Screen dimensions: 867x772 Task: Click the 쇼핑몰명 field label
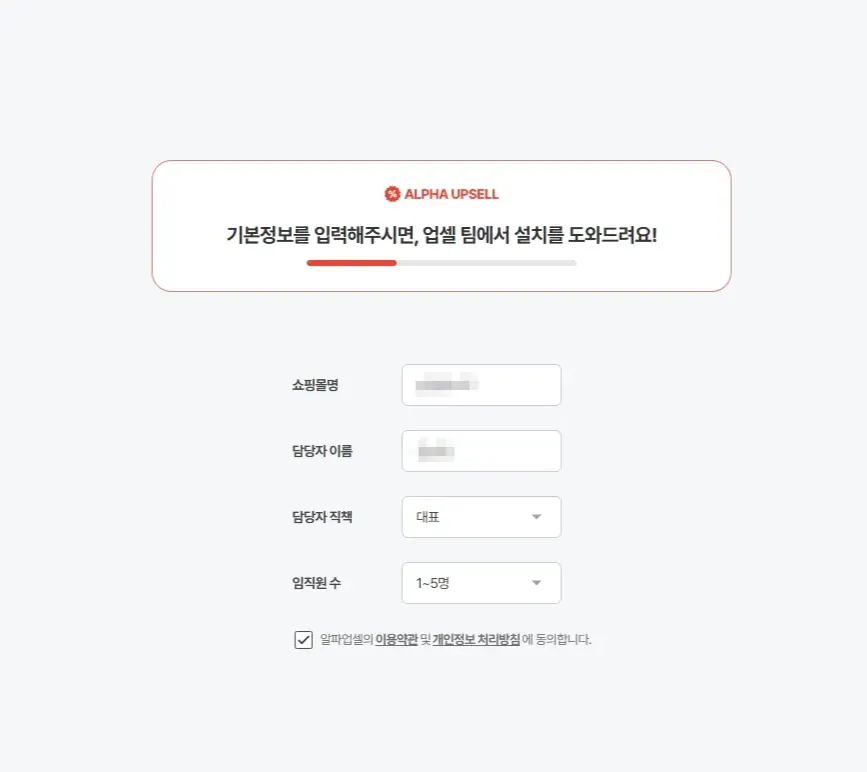[x=315, y=385]
